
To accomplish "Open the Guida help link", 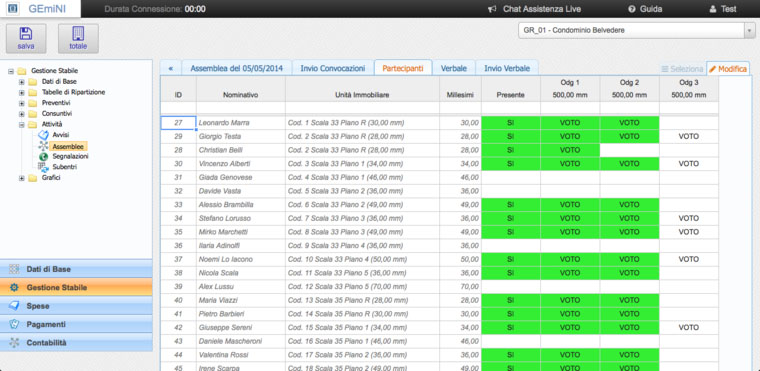I will pyautogui.click(x=645, y=9).
